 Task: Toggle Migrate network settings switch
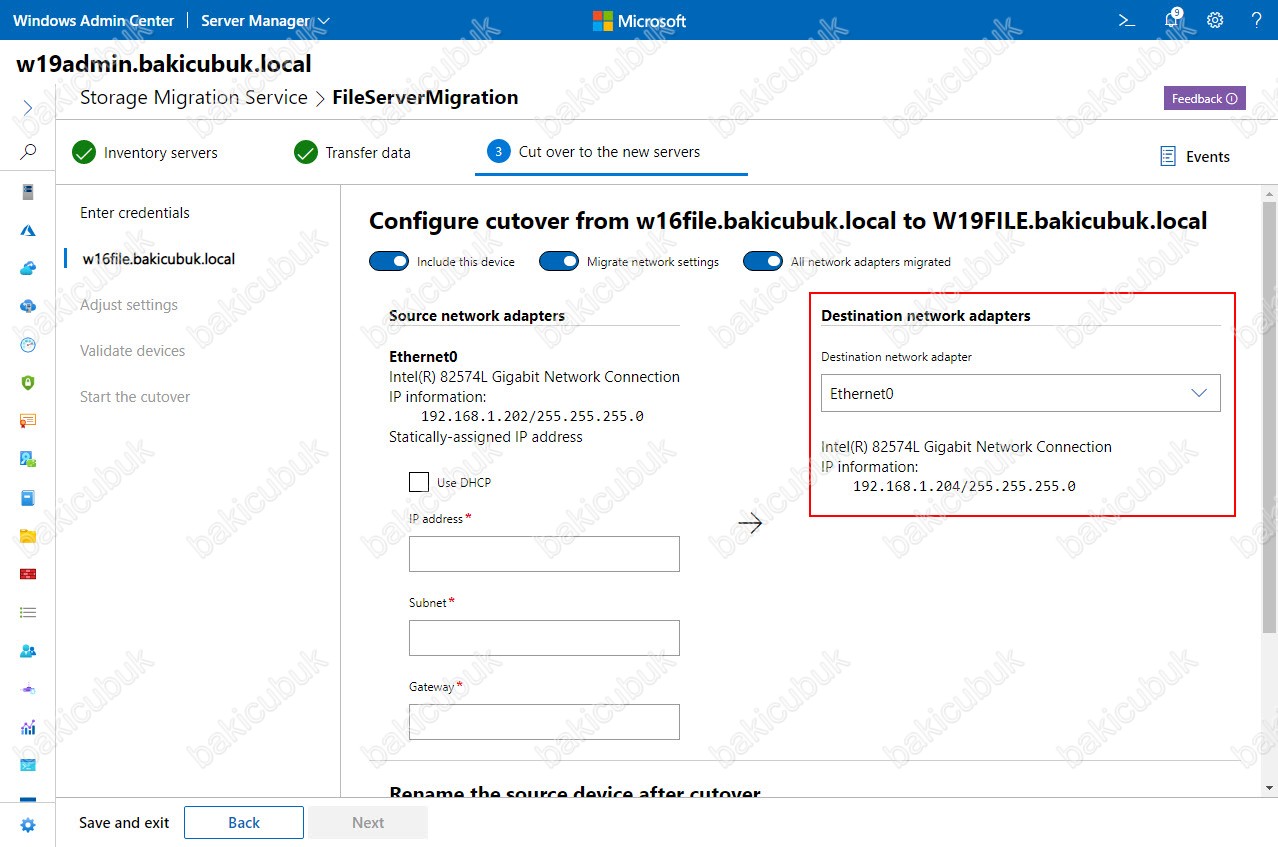click(559, 261)
